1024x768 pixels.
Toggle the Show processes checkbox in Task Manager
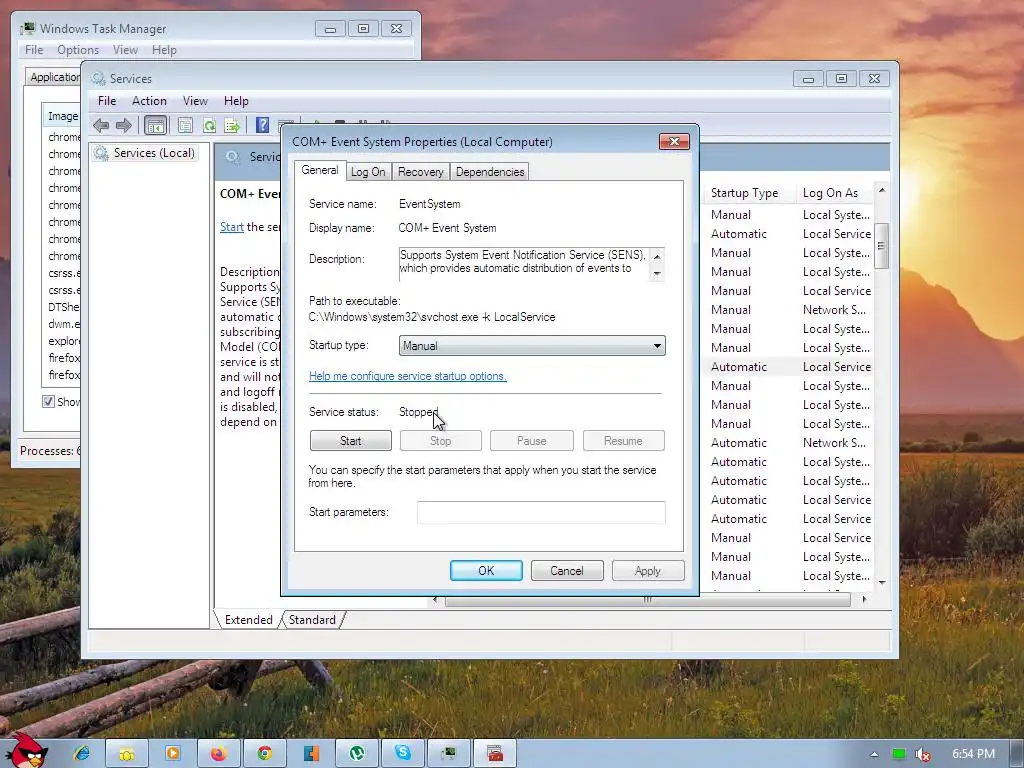coord(48,401)
